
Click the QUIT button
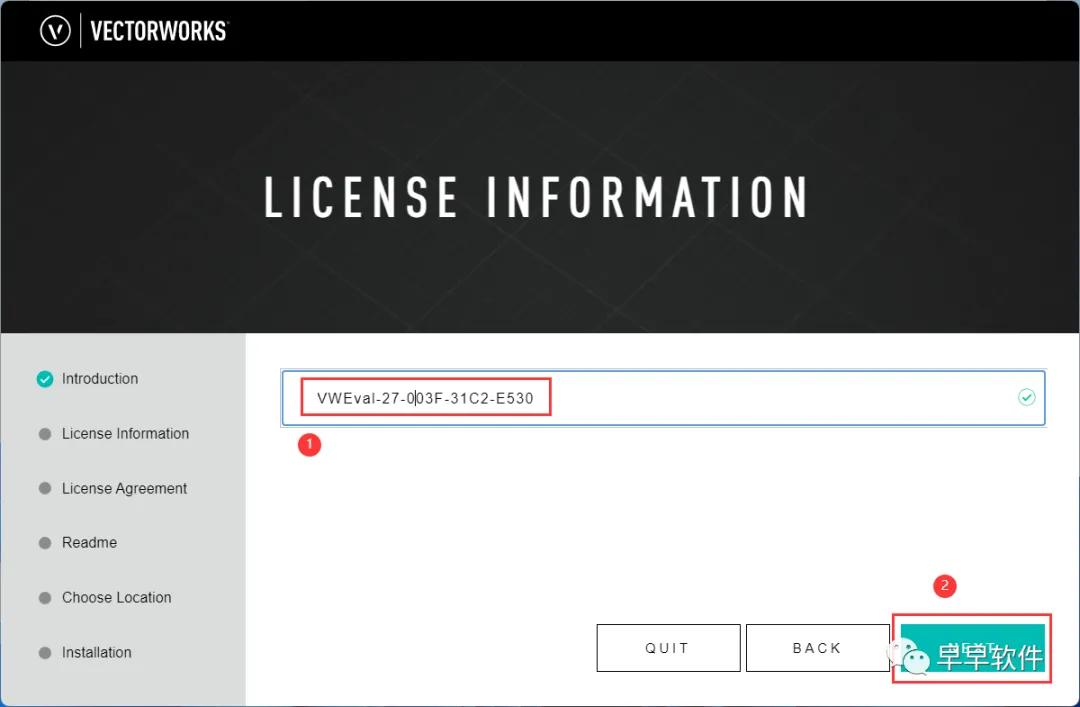click(668, 648)
